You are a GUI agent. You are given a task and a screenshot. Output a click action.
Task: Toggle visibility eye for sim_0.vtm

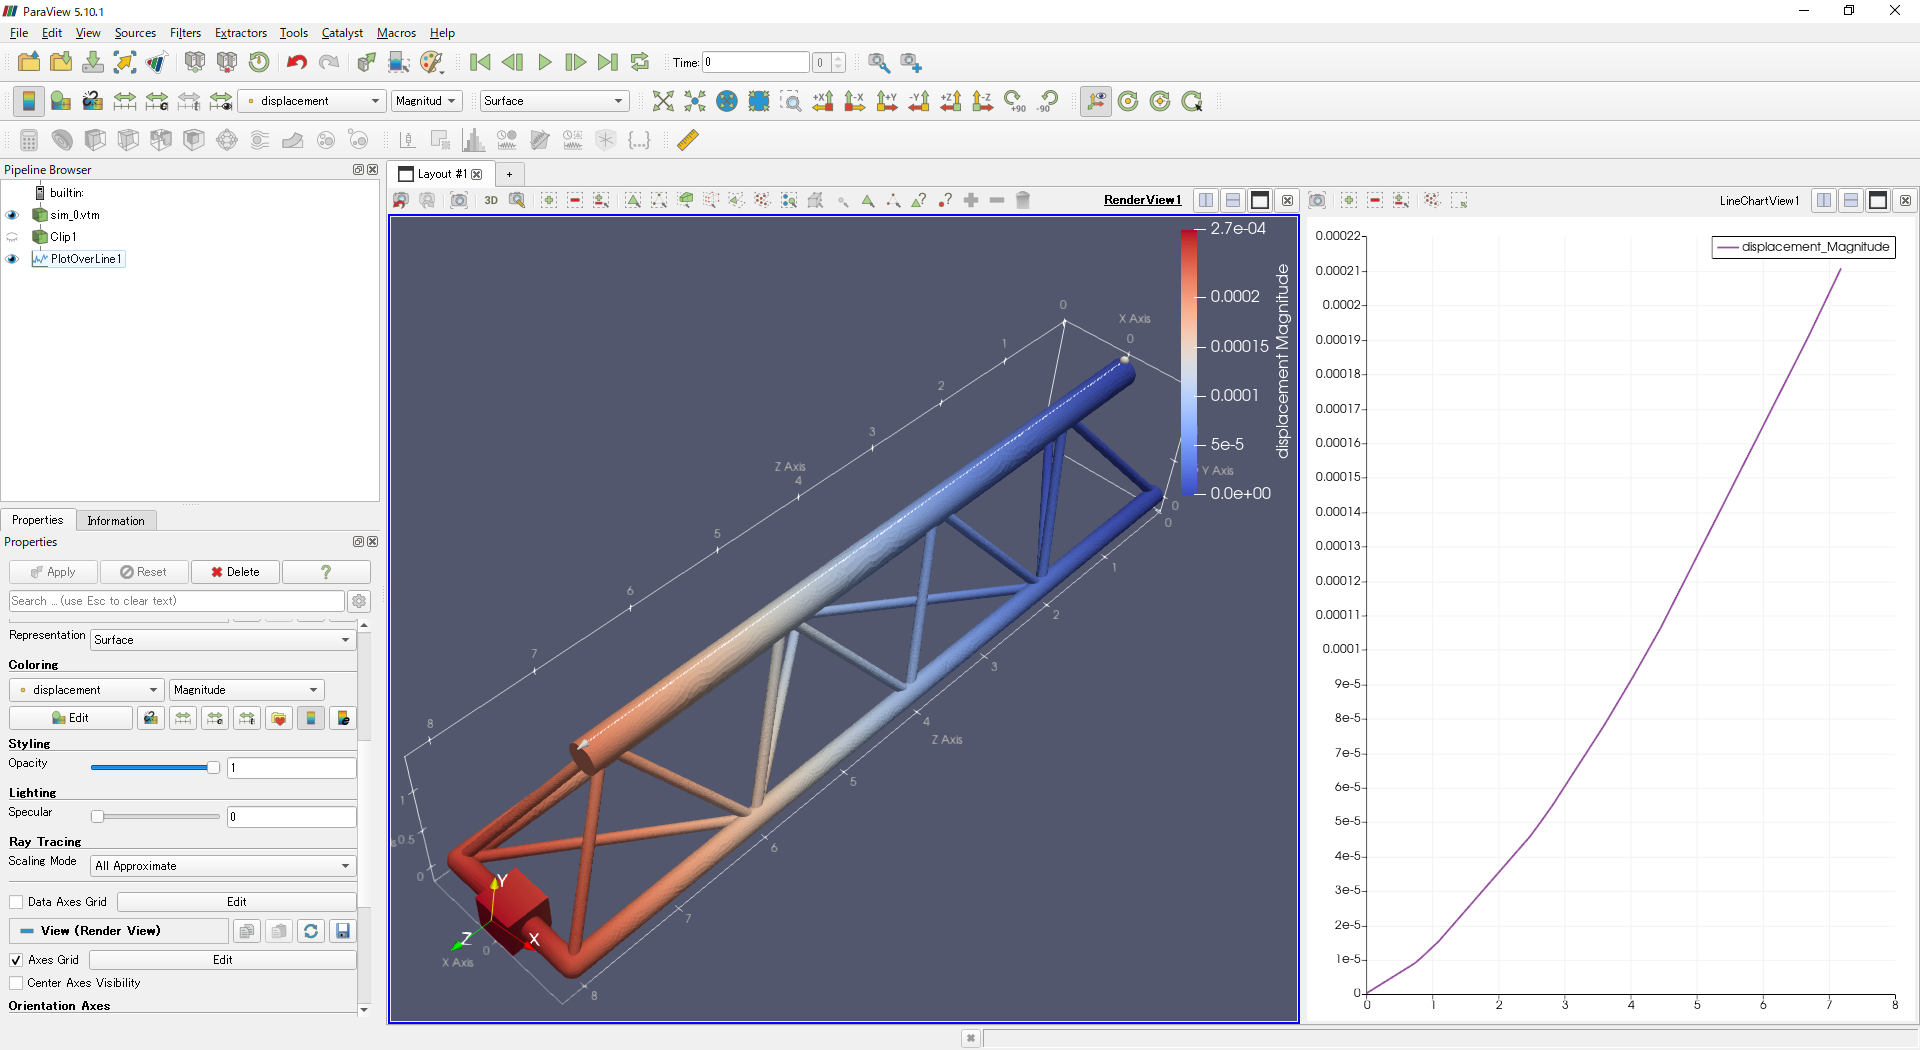pos(13,215)
